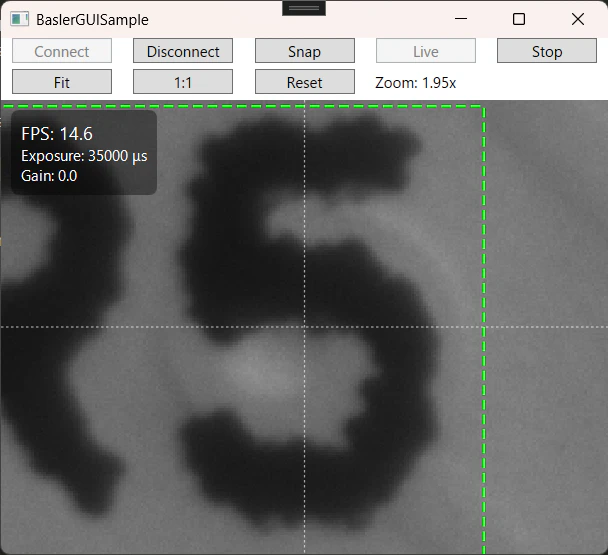Close the BaslerGUISample window

click(578, 19)
